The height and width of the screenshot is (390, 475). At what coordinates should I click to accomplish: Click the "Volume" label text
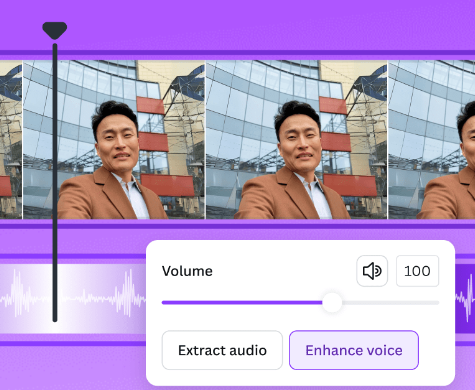[187, 271]
